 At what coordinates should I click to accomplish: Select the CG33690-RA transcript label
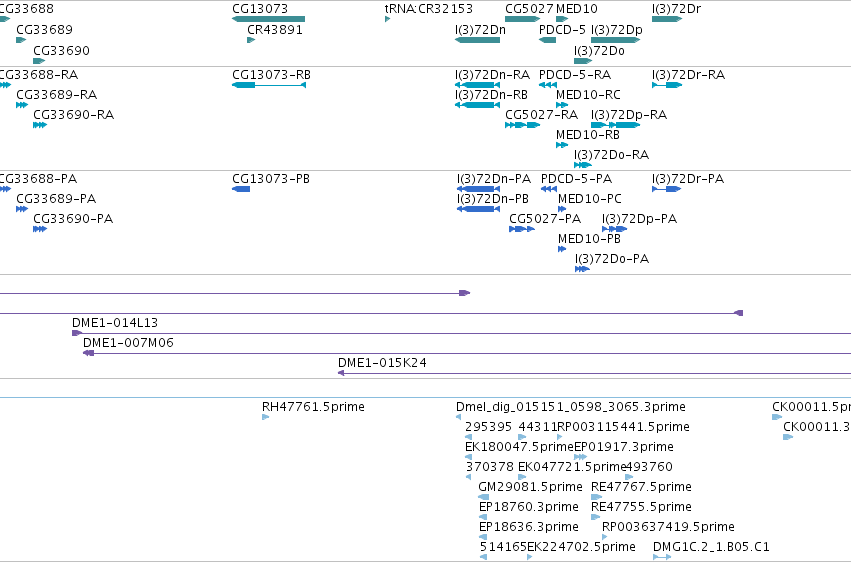pyautogui.click(x=74, y=114)
